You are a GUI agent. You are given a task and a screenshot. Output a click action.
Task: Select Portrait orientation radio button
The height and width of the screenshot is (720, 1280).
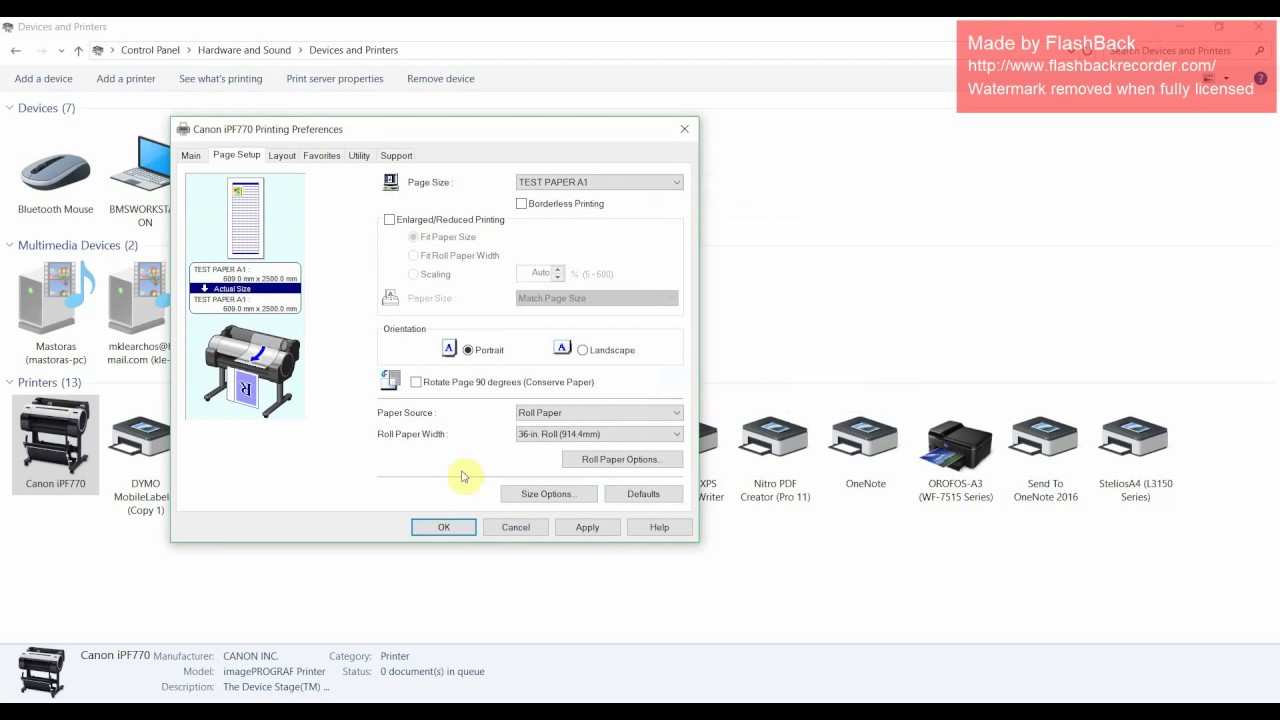point(468,350)
